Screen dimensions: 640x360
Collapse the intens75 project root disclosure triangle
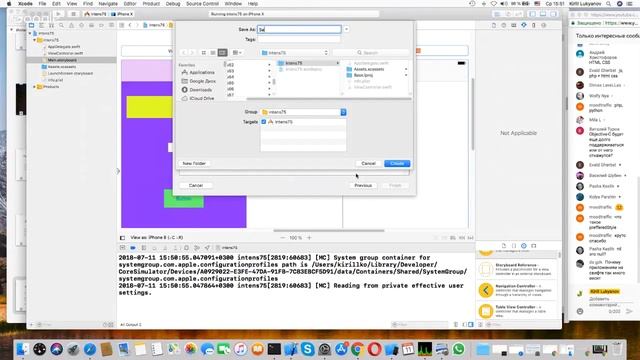tap(30, 33)
